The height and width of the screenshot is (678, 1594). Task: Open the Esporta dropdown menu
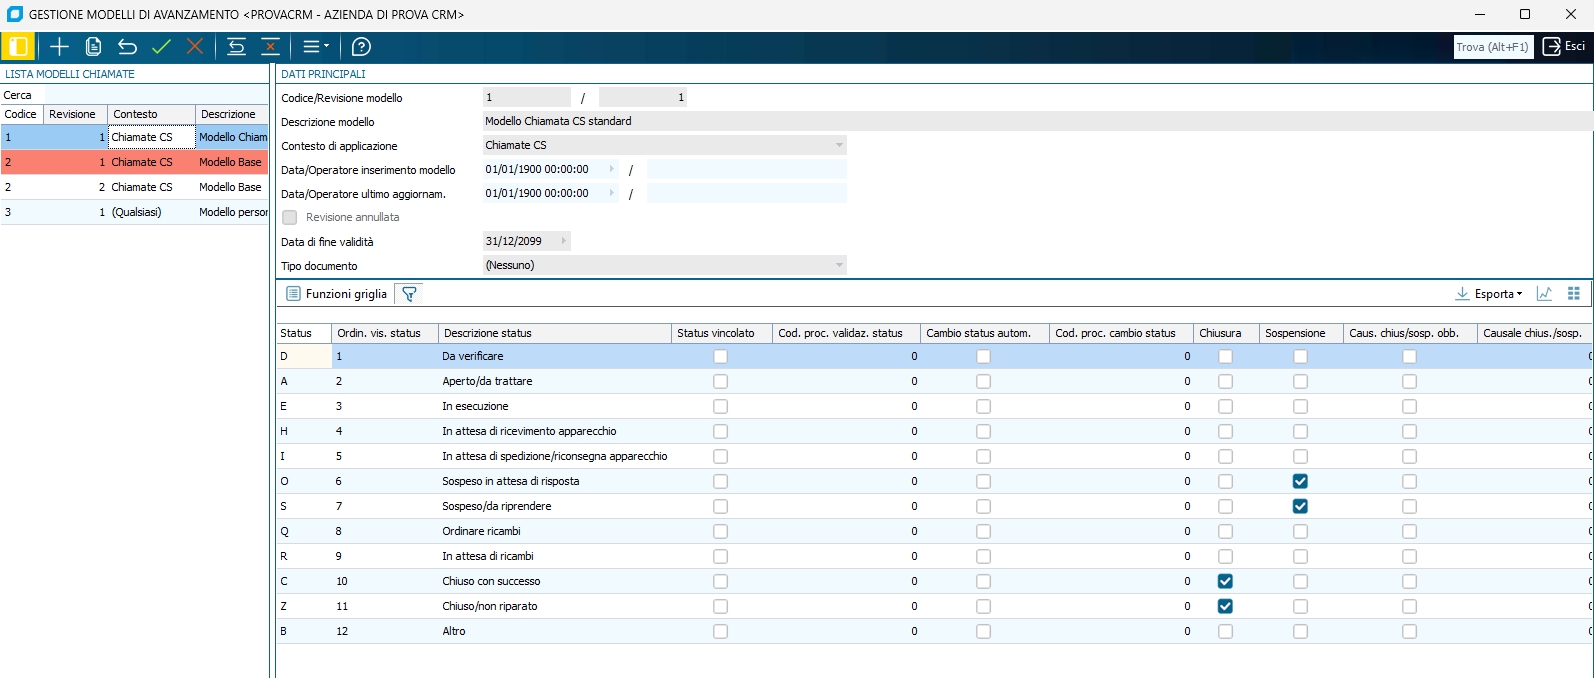coord(1489,294)
